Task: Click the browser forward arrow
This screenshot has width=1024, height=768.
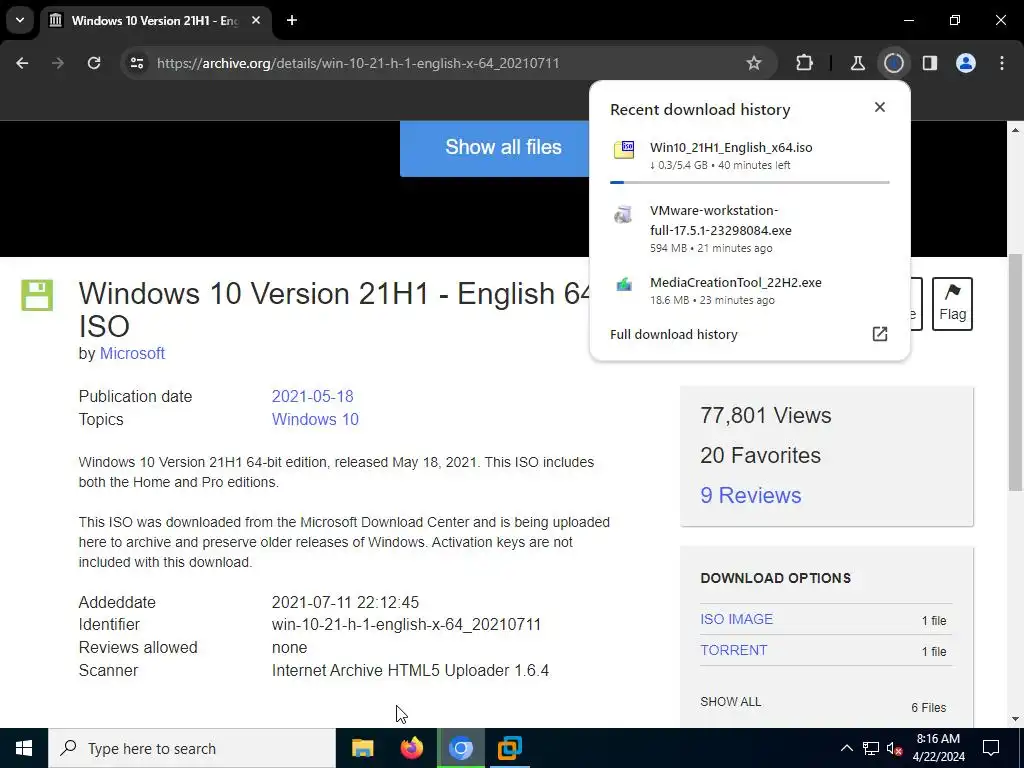Action: coord(58,63)
